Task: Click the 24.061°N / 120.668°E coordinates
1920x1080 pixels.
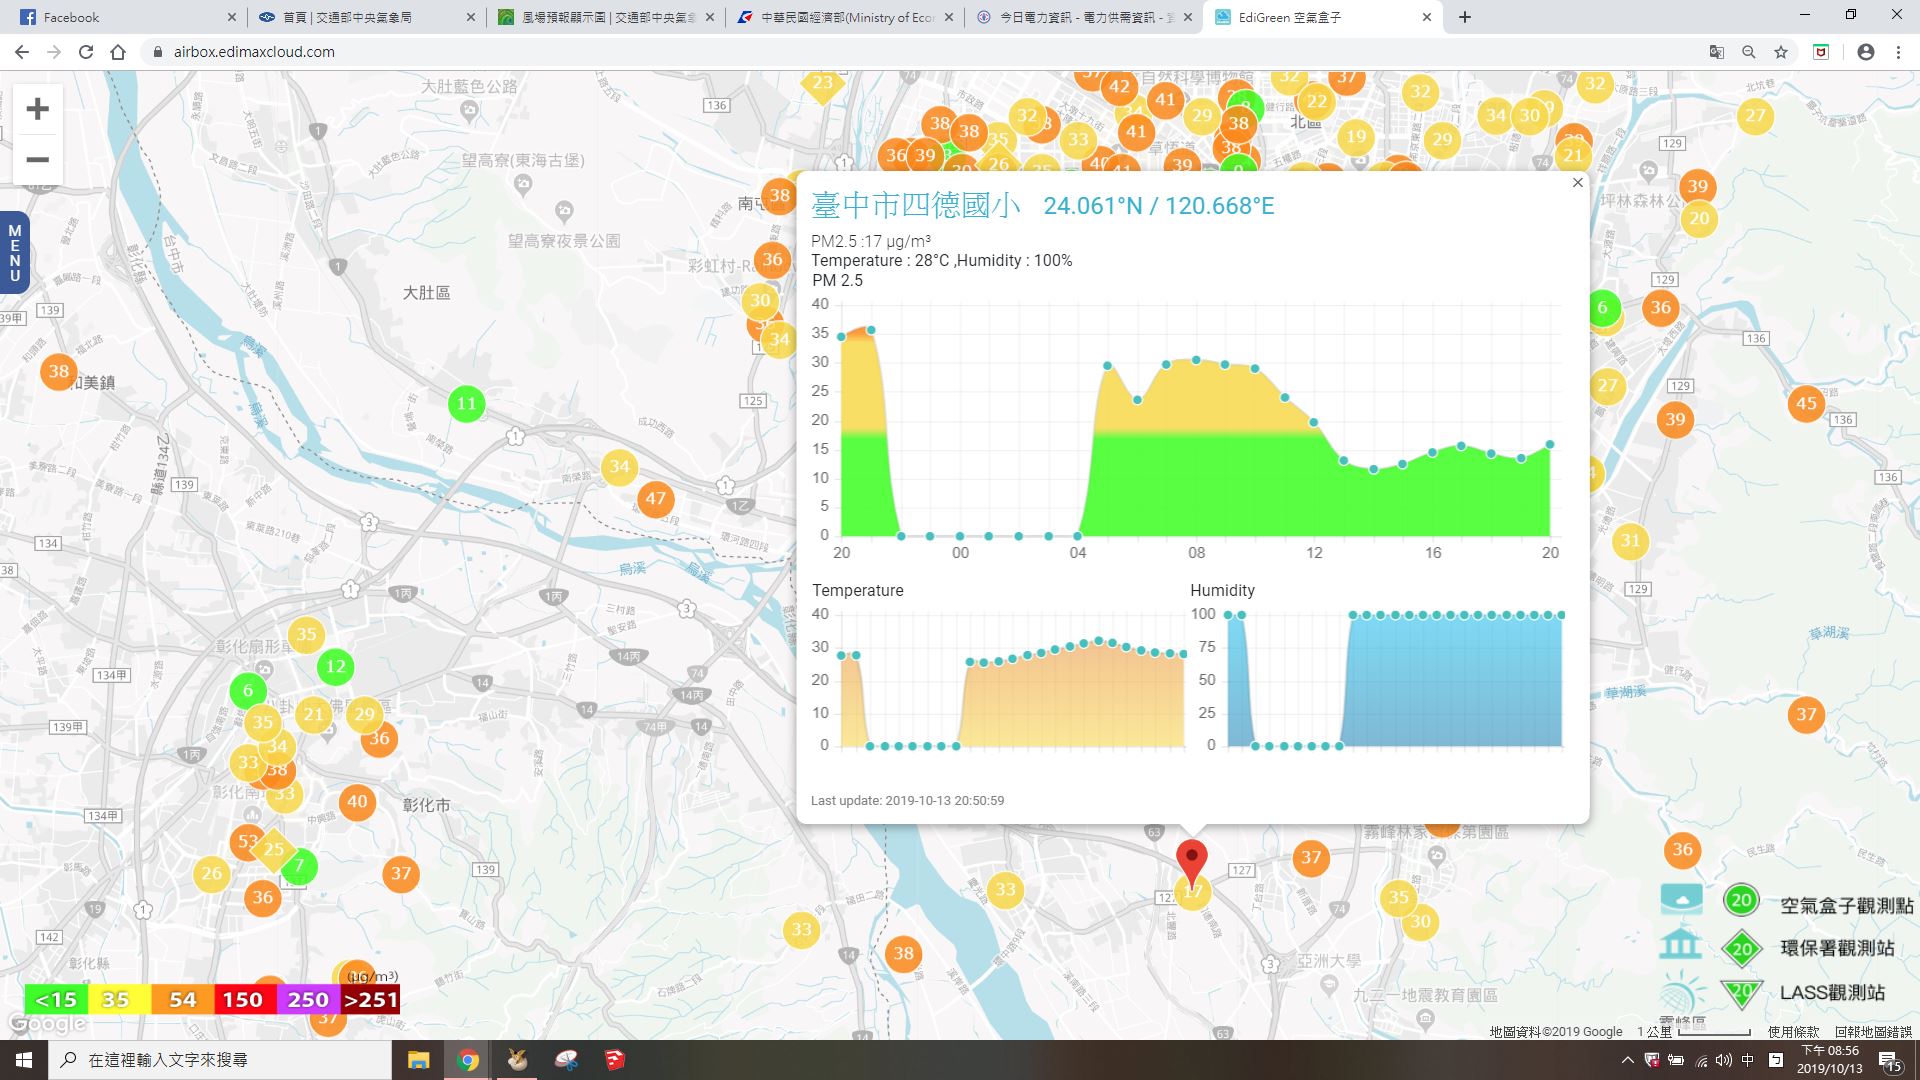Action: tap(1158, 206)
